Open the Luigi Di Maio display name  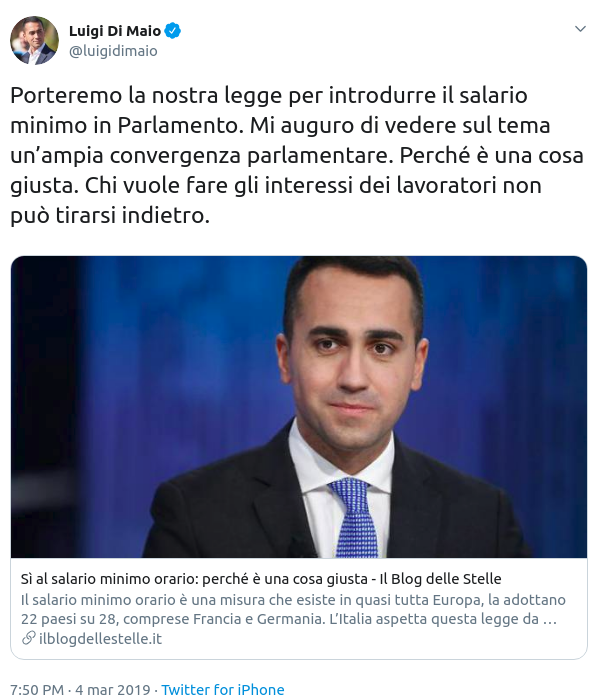coord(115,31)
